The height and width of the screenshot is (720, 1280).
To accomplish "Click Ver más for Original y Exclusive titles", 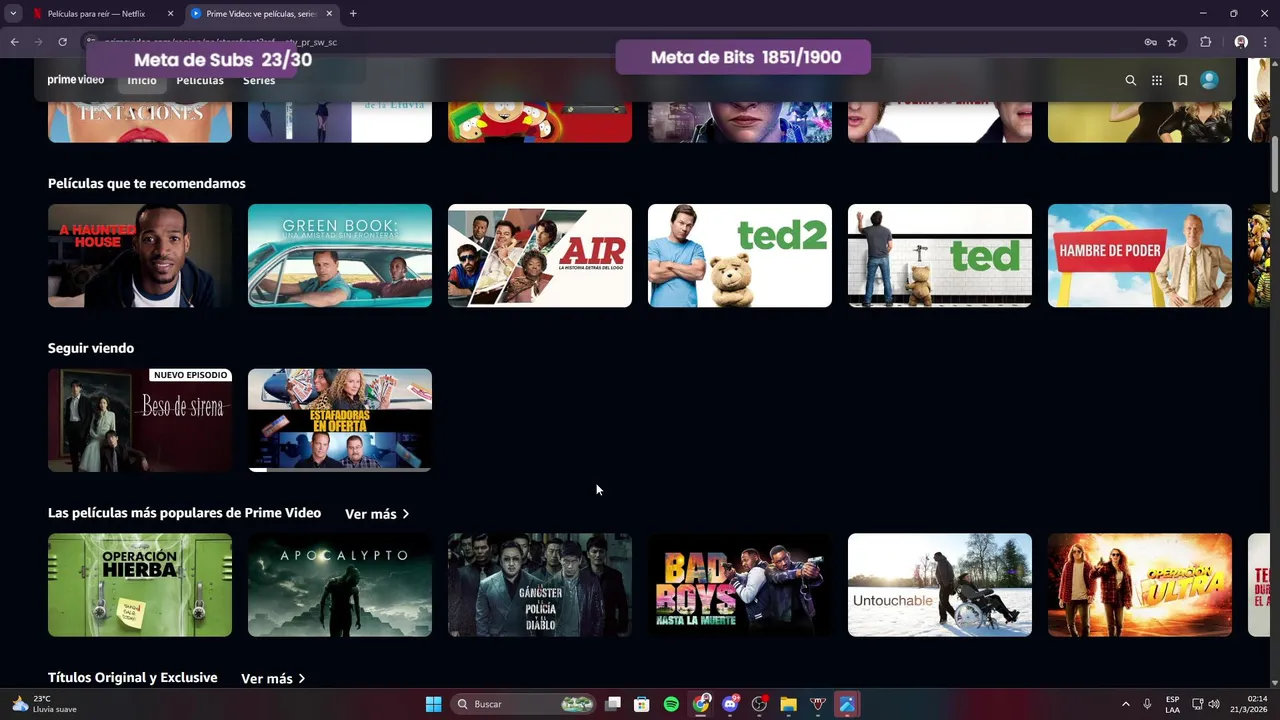I will pyautogui.click(x=273, y=679).
